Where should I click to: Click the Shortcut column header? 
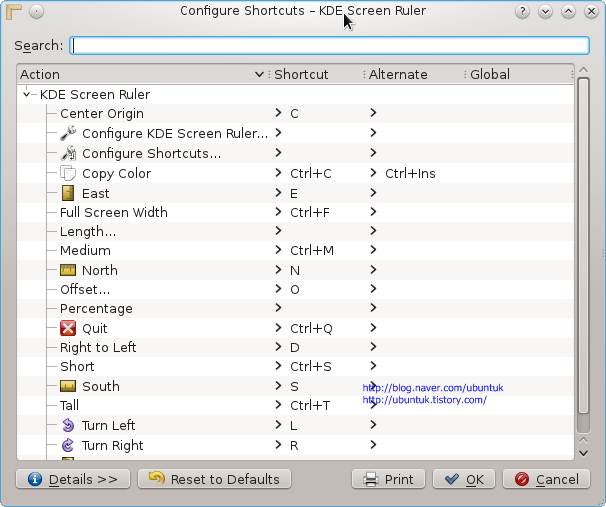(317, 74)
